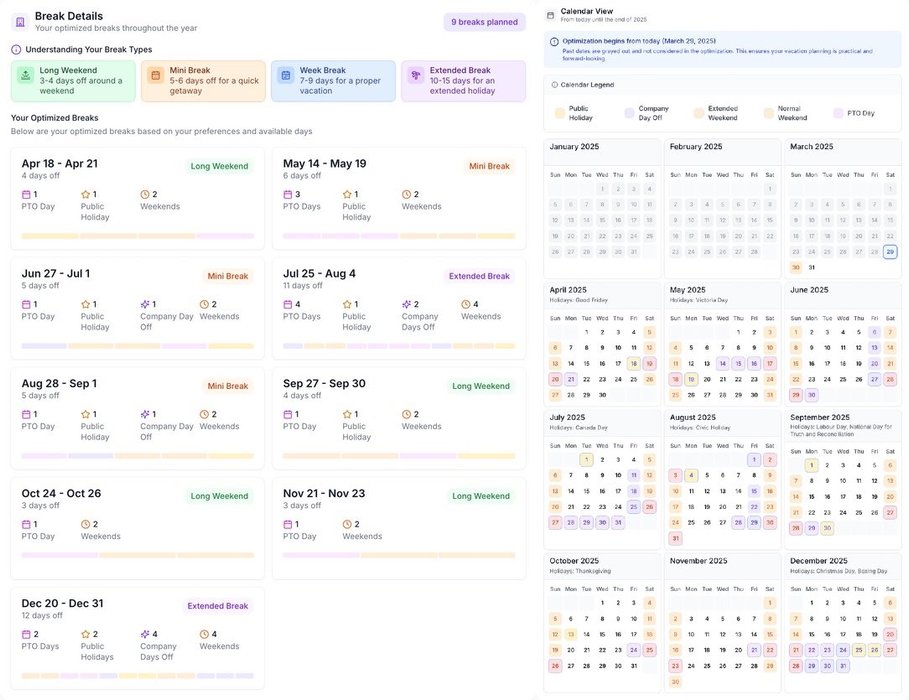Click the 'June 2025' month title
The height and width of the screenshot is (700, 909).
[x=809, y=290]
